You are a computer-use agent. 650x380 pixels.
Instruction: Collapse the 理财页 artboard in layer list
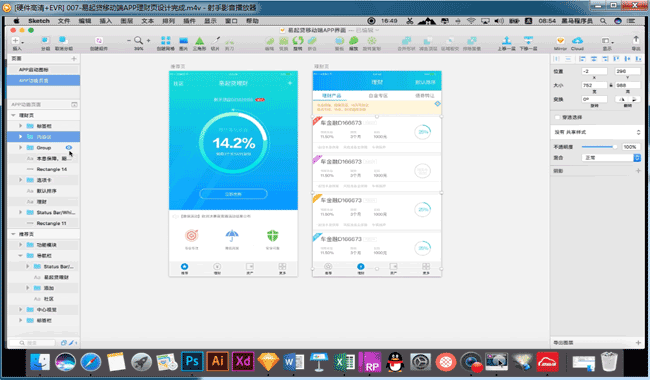pyautogui.click(x=13, y=115)
